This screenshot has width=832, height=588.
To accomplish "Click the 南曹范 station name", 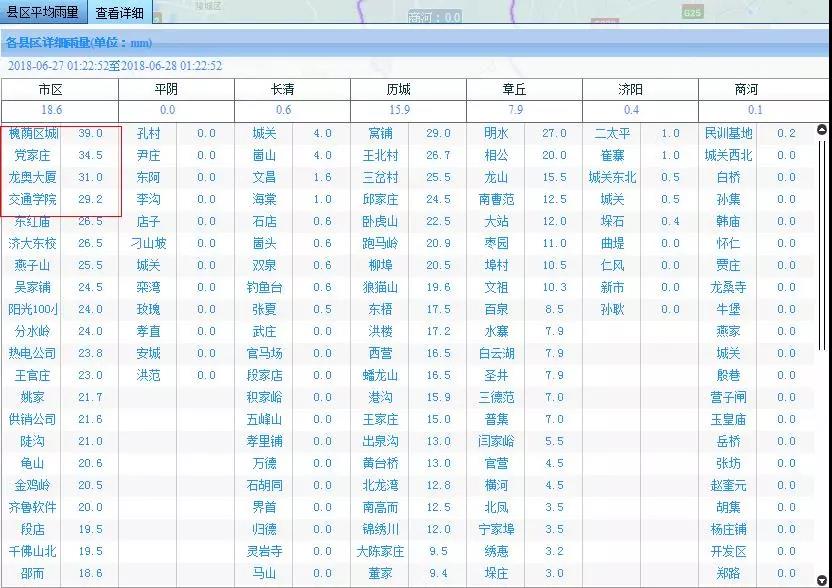I will point(496,200).
